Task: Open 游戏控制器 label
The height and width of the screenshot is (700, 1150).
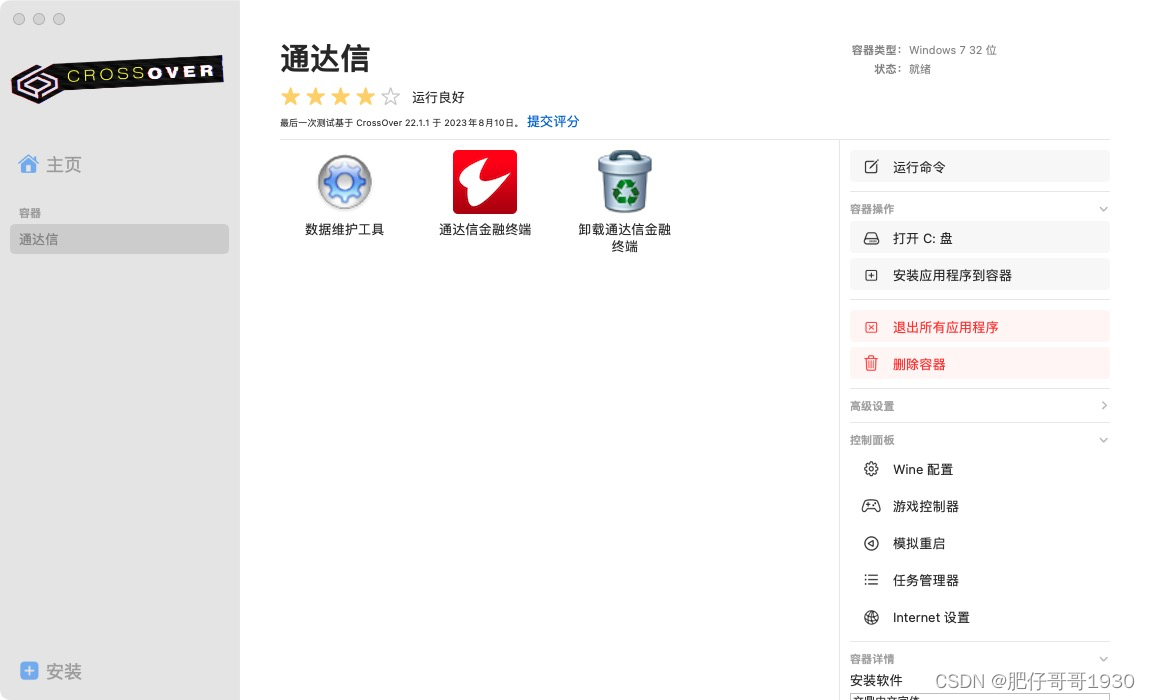Action: (926, 506)
